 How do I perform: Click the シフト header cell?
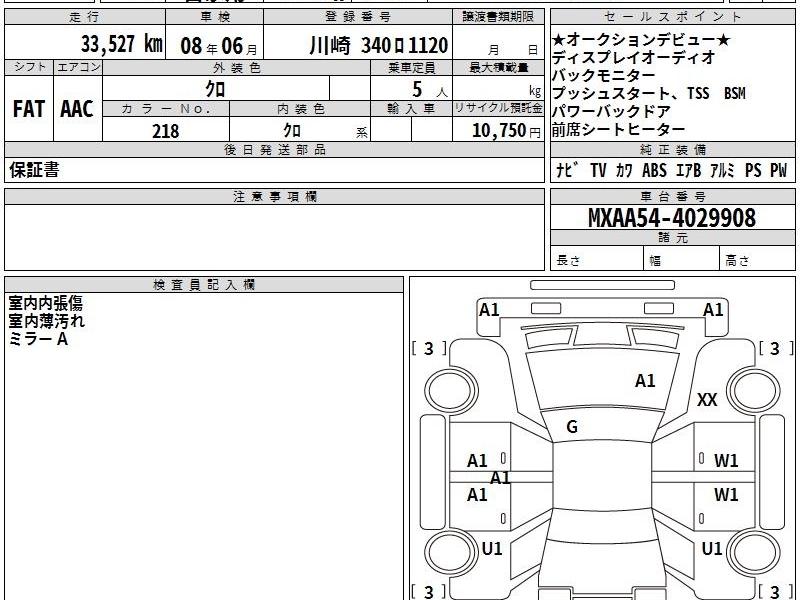[x=29, y=67]
